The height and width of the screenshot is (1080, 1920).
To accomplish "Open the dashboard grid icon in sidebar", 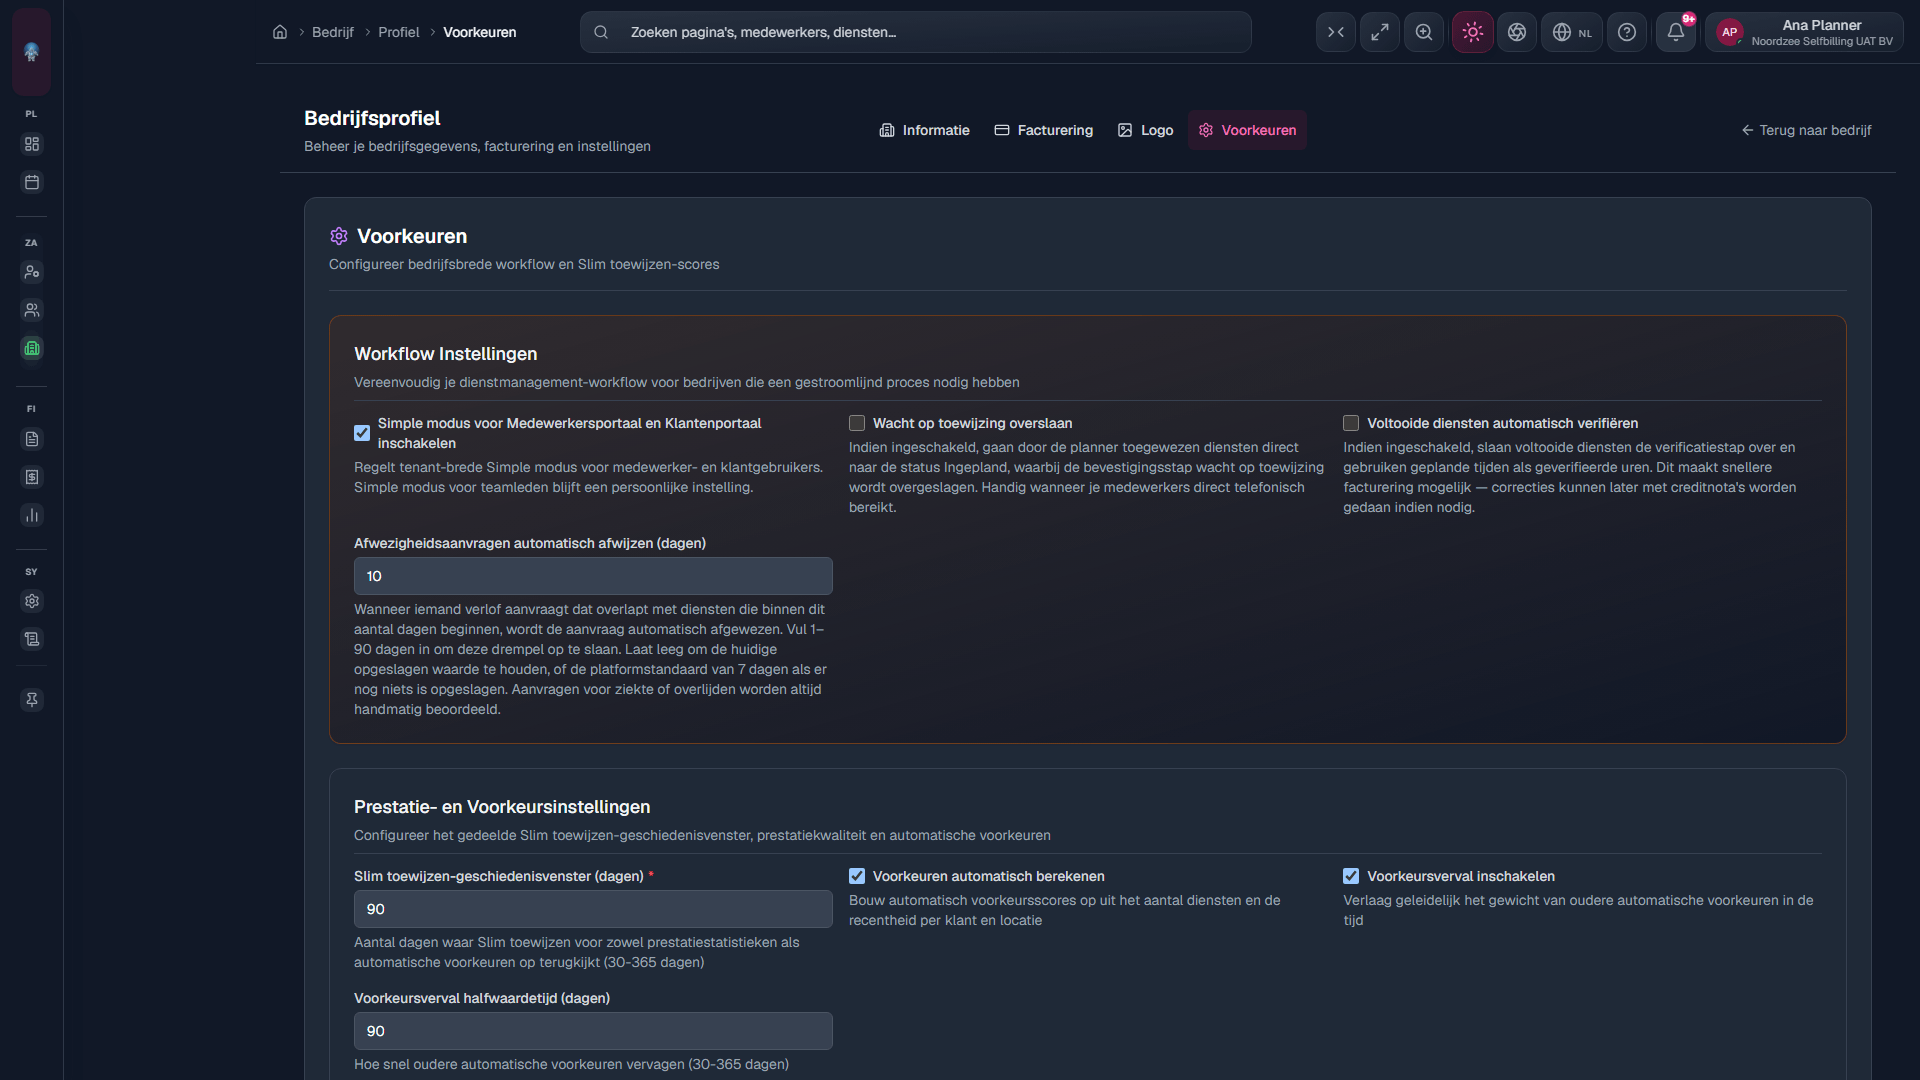I will (x=32, y=144).
